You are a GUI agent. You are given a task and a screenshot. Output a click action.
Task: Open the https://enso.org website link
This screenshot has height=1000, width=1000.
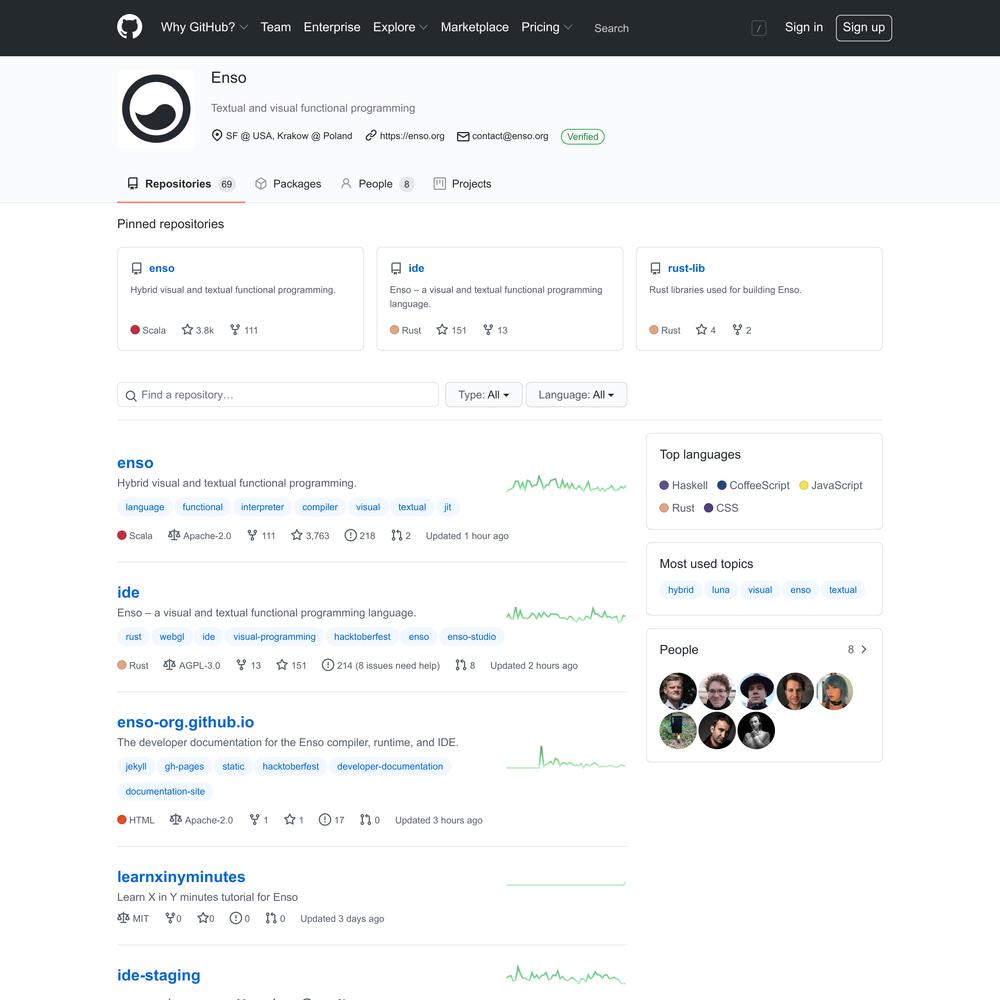click(x=412, y=136)
